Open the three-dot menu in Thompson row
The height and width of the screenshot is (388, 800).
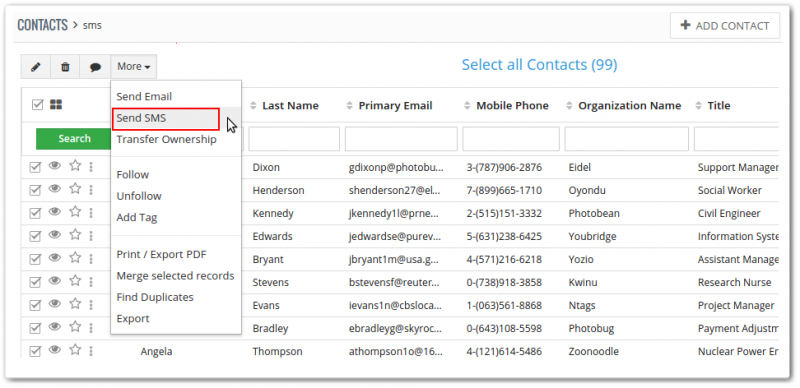pyautogui.click(x=91, y=351)
